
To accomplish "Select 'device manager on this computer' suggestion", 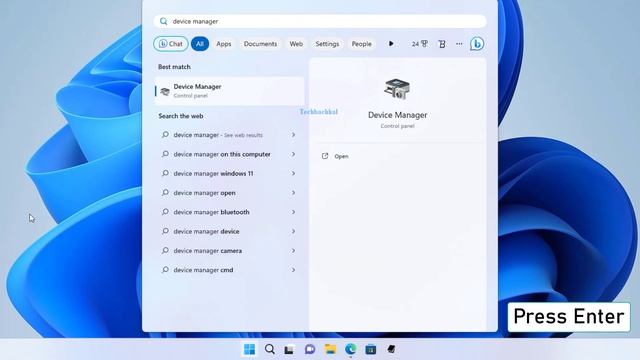I will coord(228,154).
